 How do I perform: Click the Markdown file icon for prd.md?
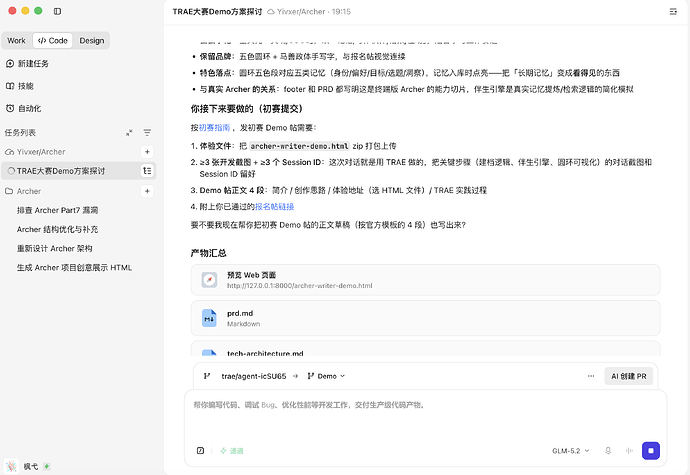[x=209, y=318]
